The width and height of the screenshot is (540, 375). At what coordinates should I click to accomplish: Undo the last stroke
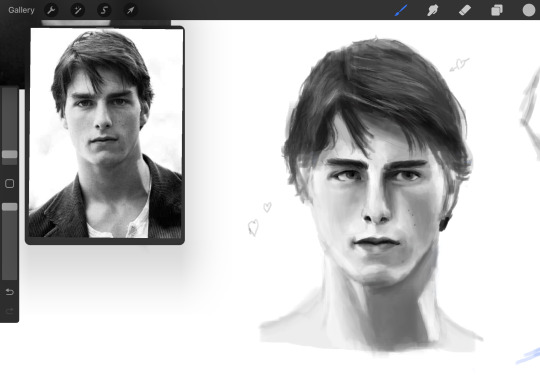(10, 292)
